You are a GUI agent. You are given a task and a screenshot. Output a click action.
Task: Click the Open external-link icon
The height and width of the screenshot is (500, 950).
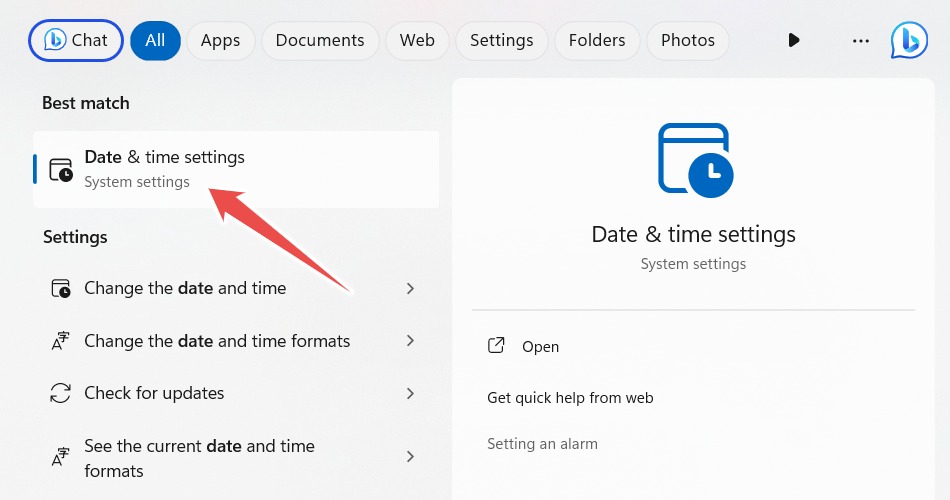(x=496, y=345)
